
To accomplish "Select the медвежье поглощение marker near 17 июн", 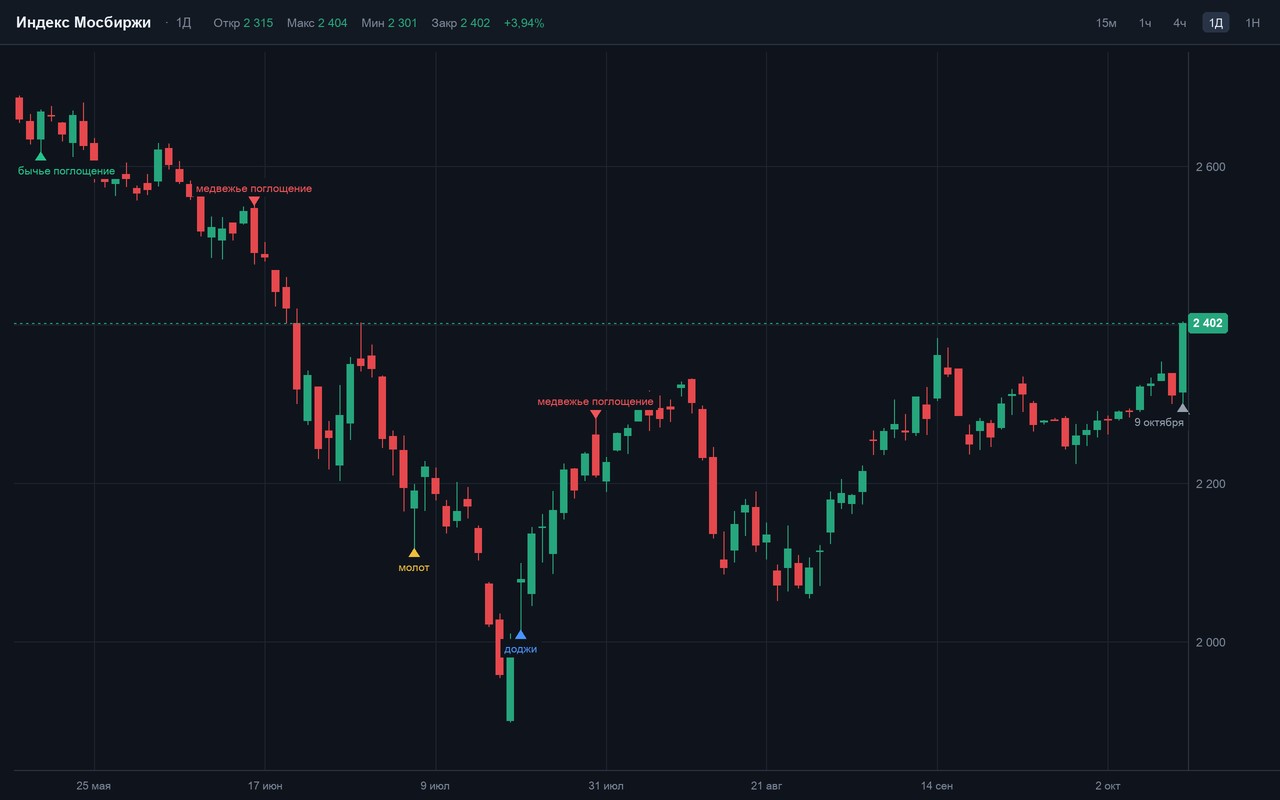I will [254, 201].
